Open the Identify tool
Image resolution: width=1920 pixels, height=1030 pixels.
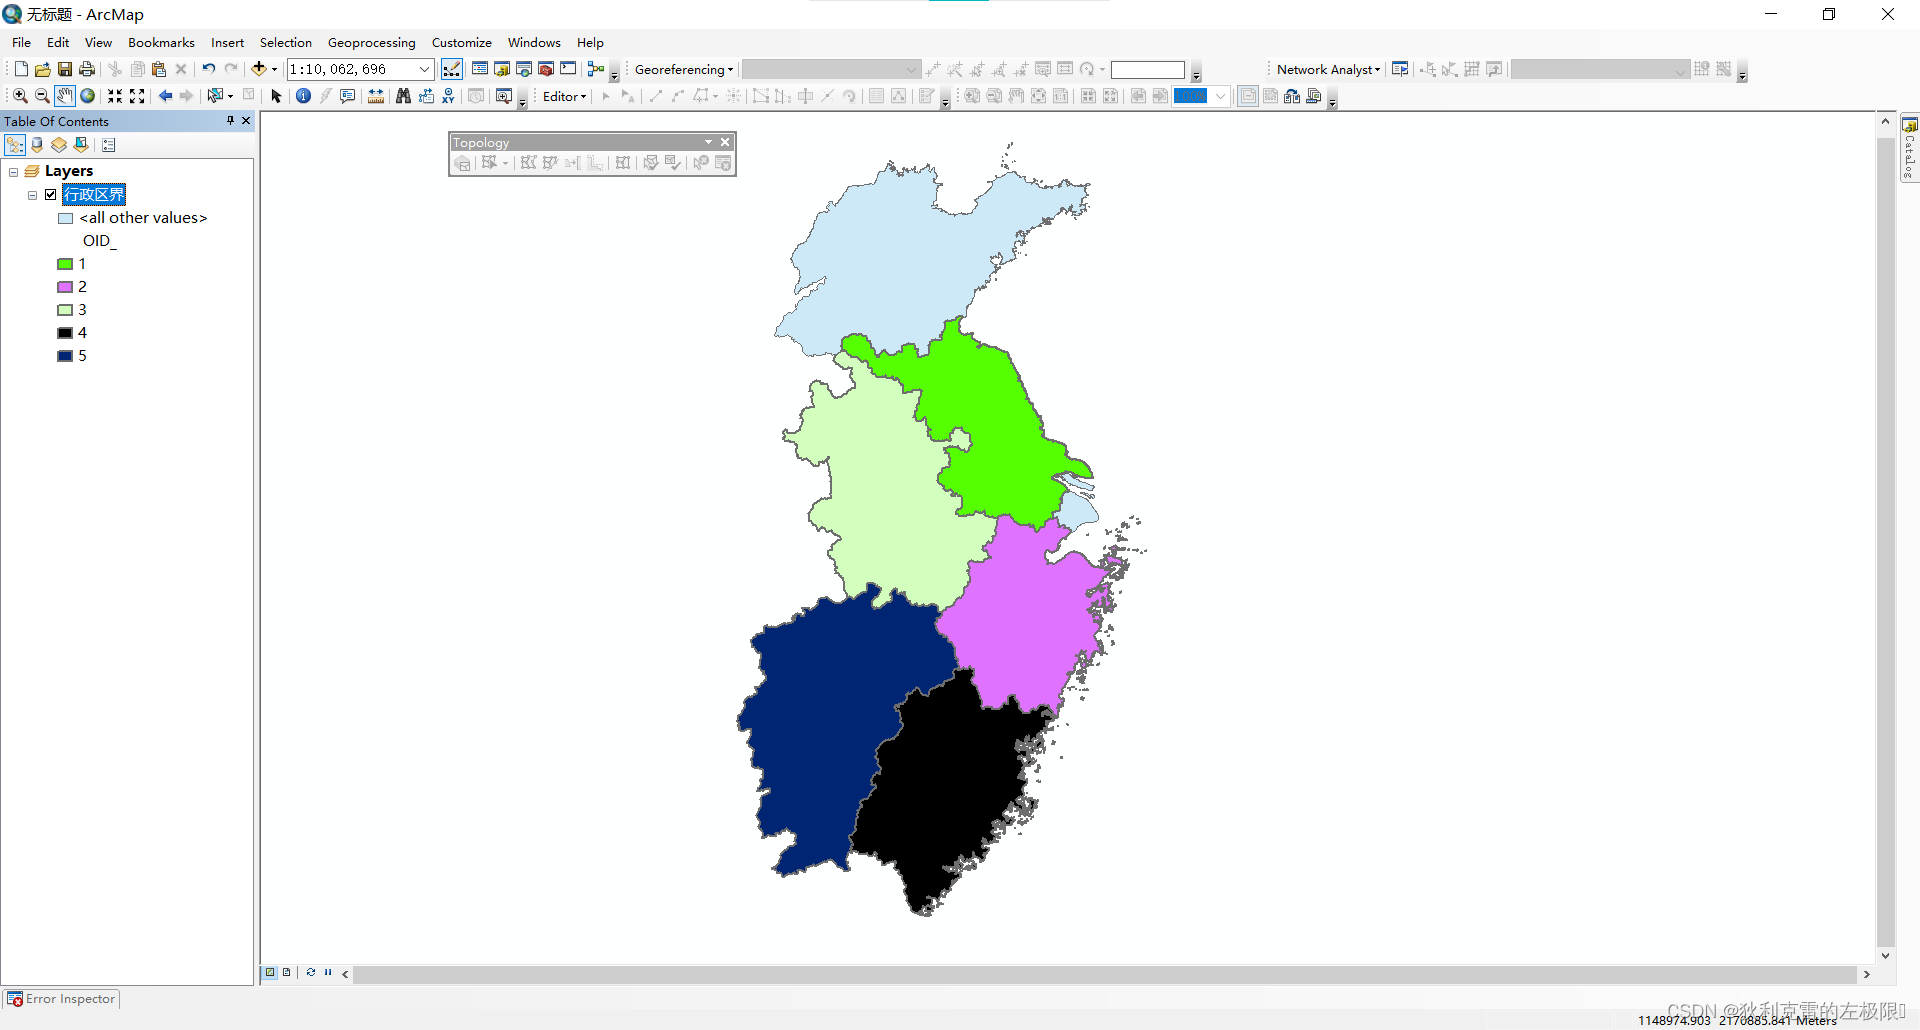pos(303,95)
